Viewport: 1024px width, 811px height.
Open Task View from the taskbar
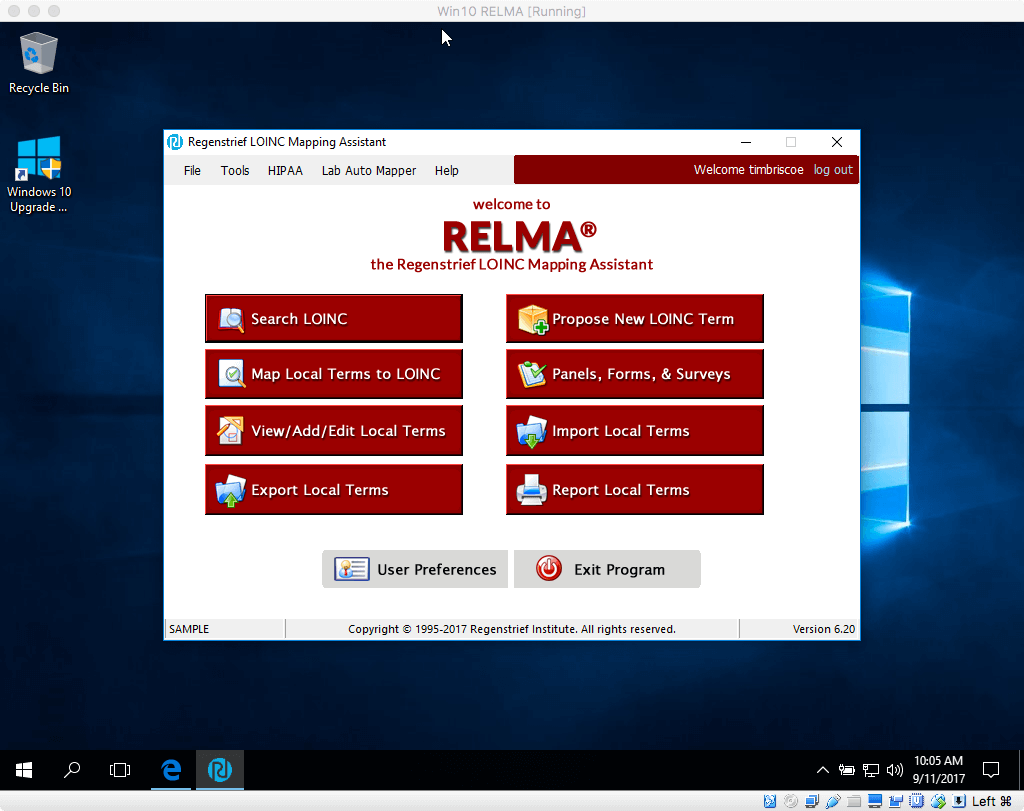click(120, 771)
